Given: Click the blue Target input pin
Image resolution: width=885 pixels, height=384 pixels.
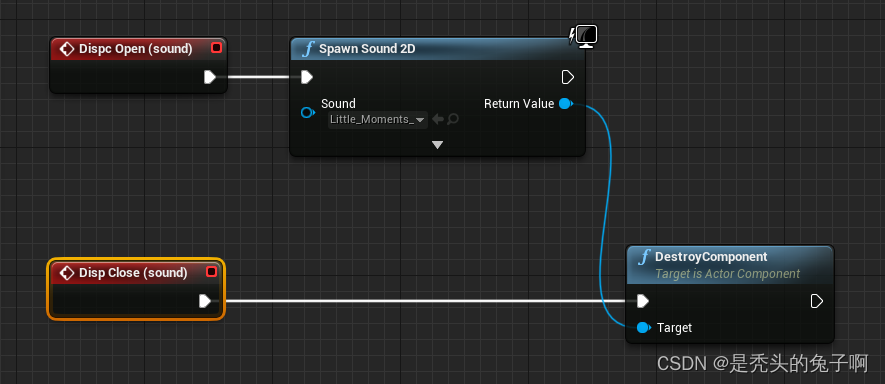Looking at the screenshot, I should 643,328.
